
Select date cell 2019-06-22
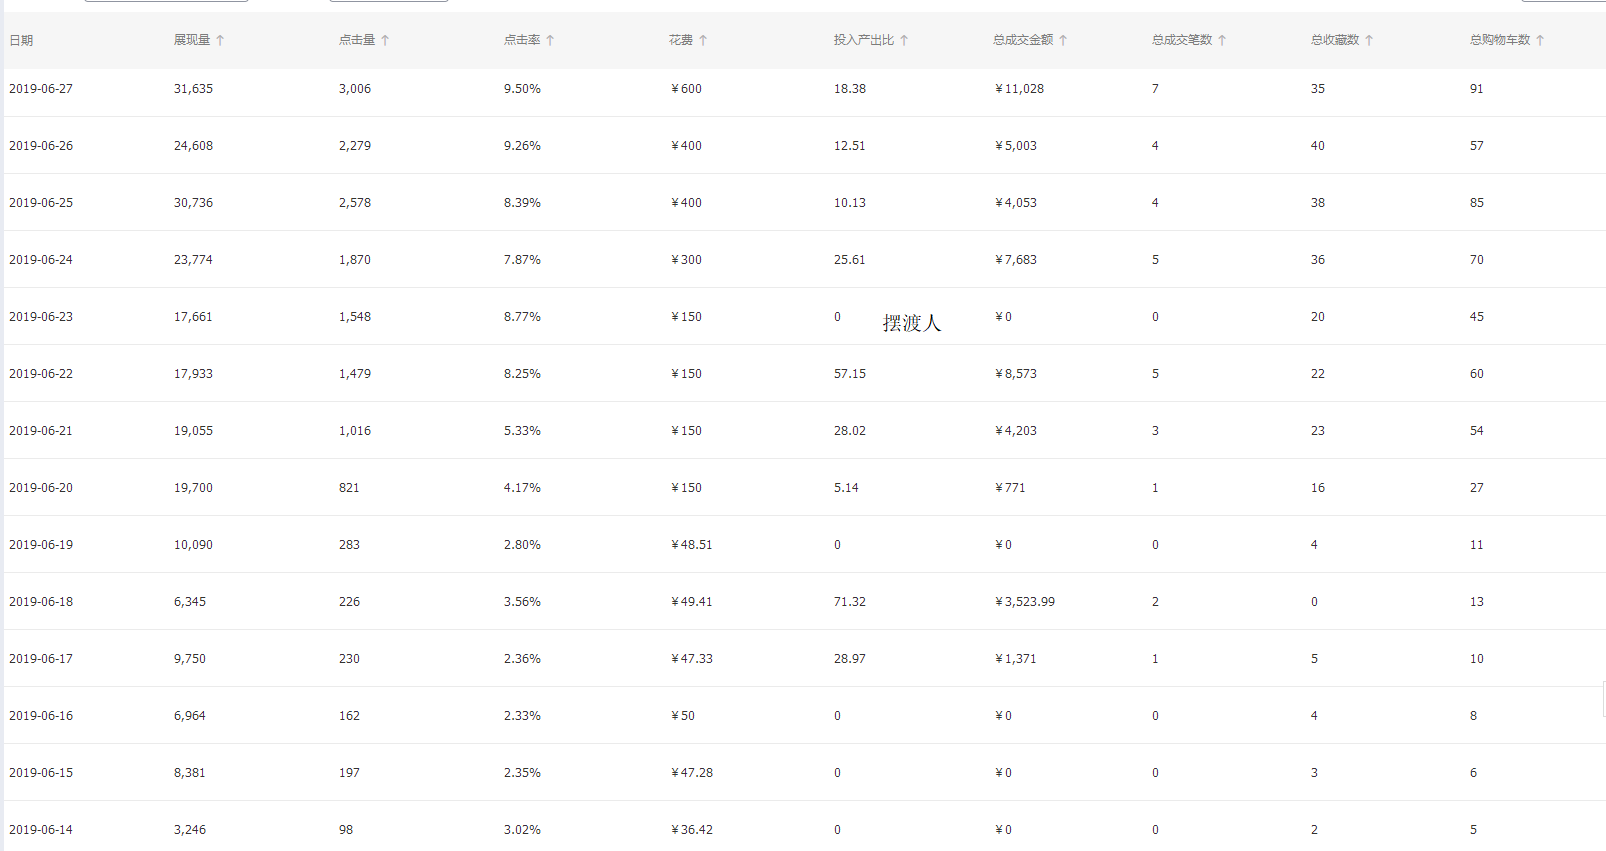click(x=41, y=374)
